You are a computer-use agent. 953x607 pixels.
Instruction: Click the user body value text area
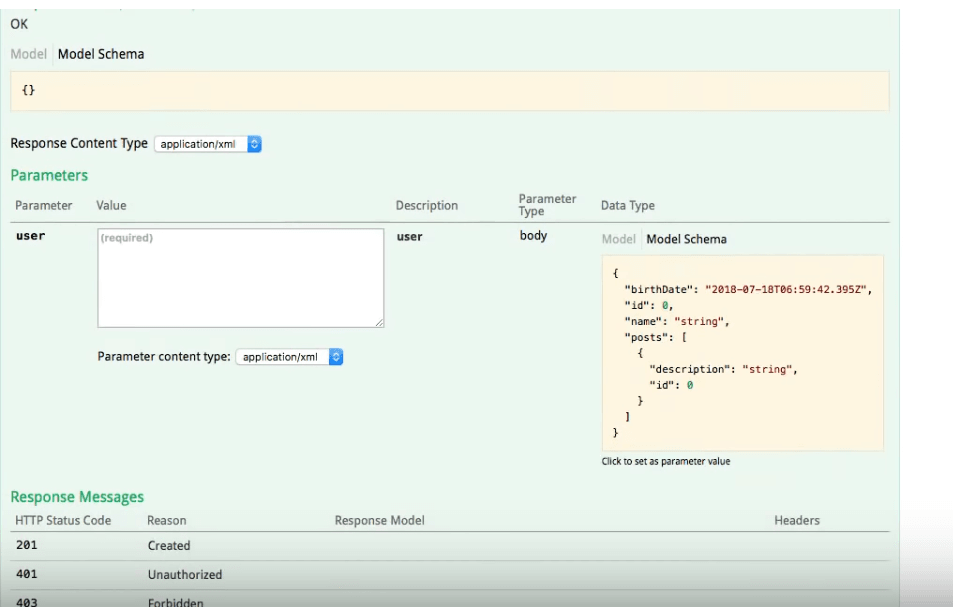coord(241,278)
